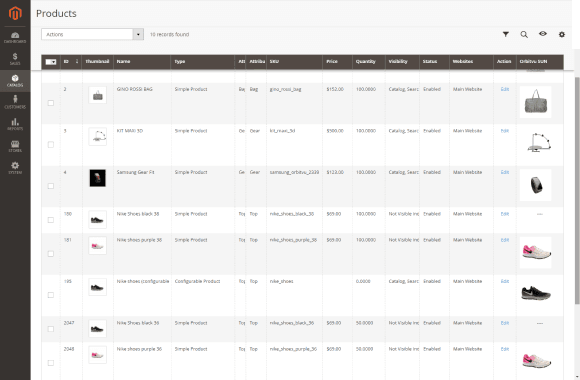Edit the KIT MAXI 3D product

click(x=505, y=131)
